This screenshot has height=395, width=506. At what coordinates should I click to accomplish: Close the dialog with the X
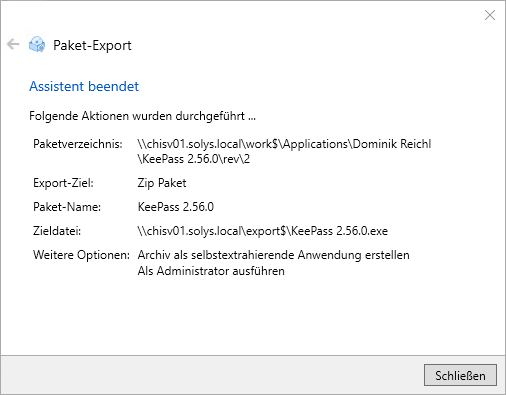pos(490,15)
